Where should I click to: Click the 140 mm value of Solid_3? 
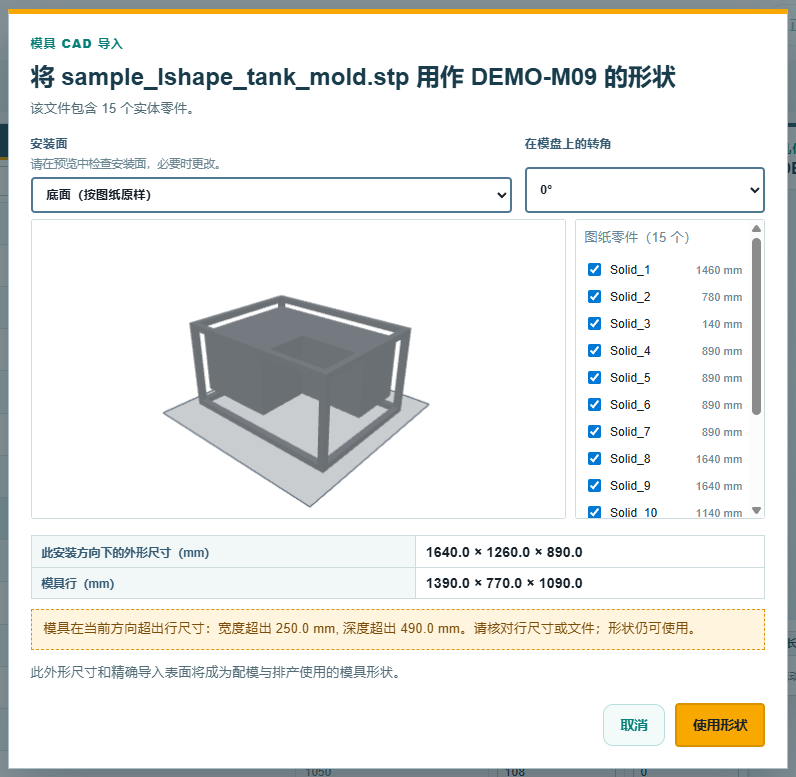722,324
